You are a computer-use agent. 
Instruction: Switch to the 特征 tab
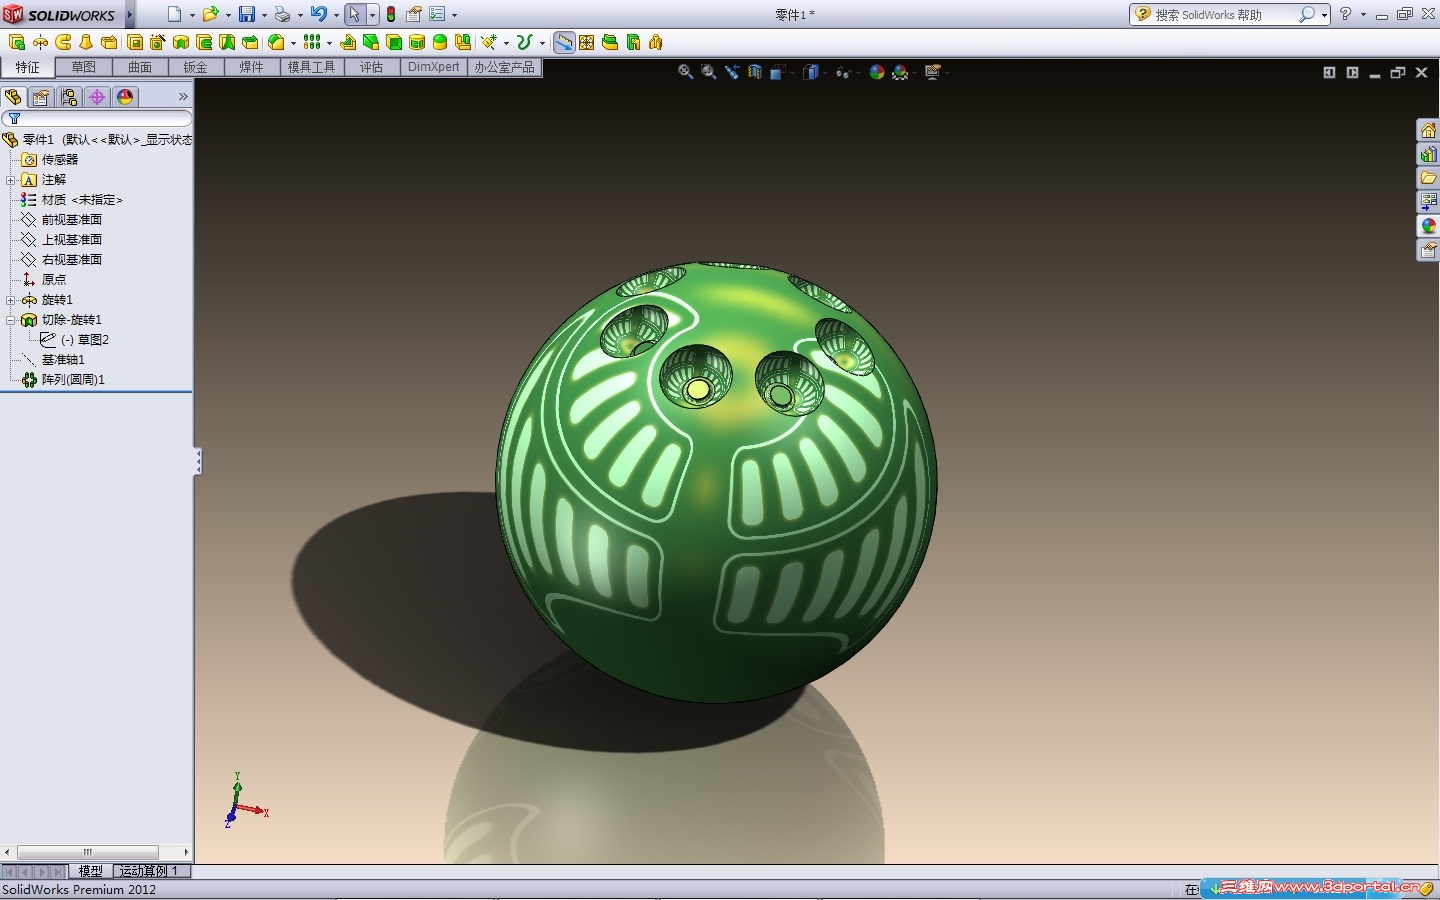(27, 67)
